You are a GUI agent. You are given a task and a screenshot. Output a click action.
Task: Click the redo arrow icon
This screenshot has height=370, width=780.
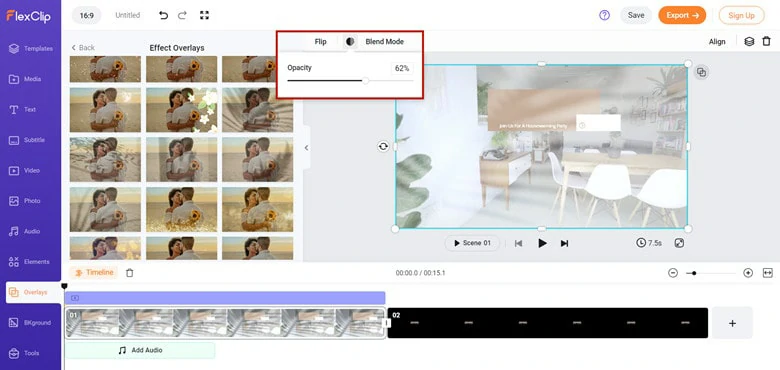(x=182, y=15)
